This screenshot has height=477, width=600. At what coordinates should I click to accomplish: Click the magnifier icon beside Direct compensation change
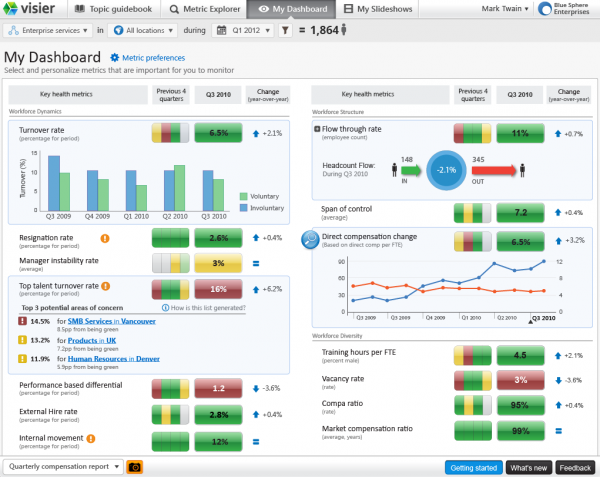(310, 240)
